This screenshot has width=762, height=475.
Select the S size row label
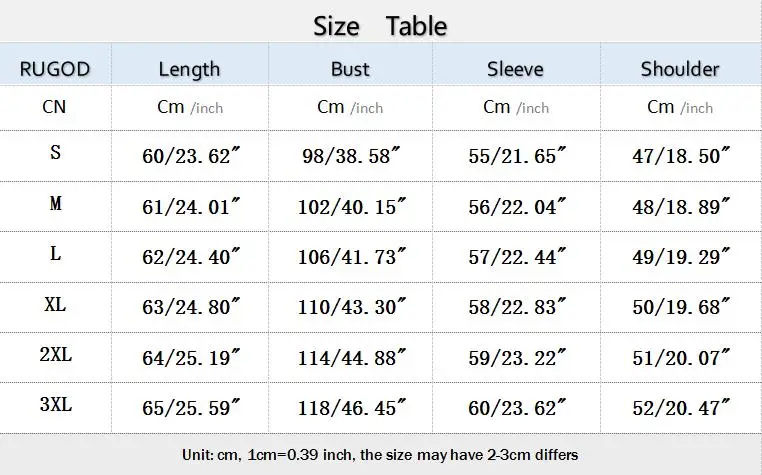55,153
